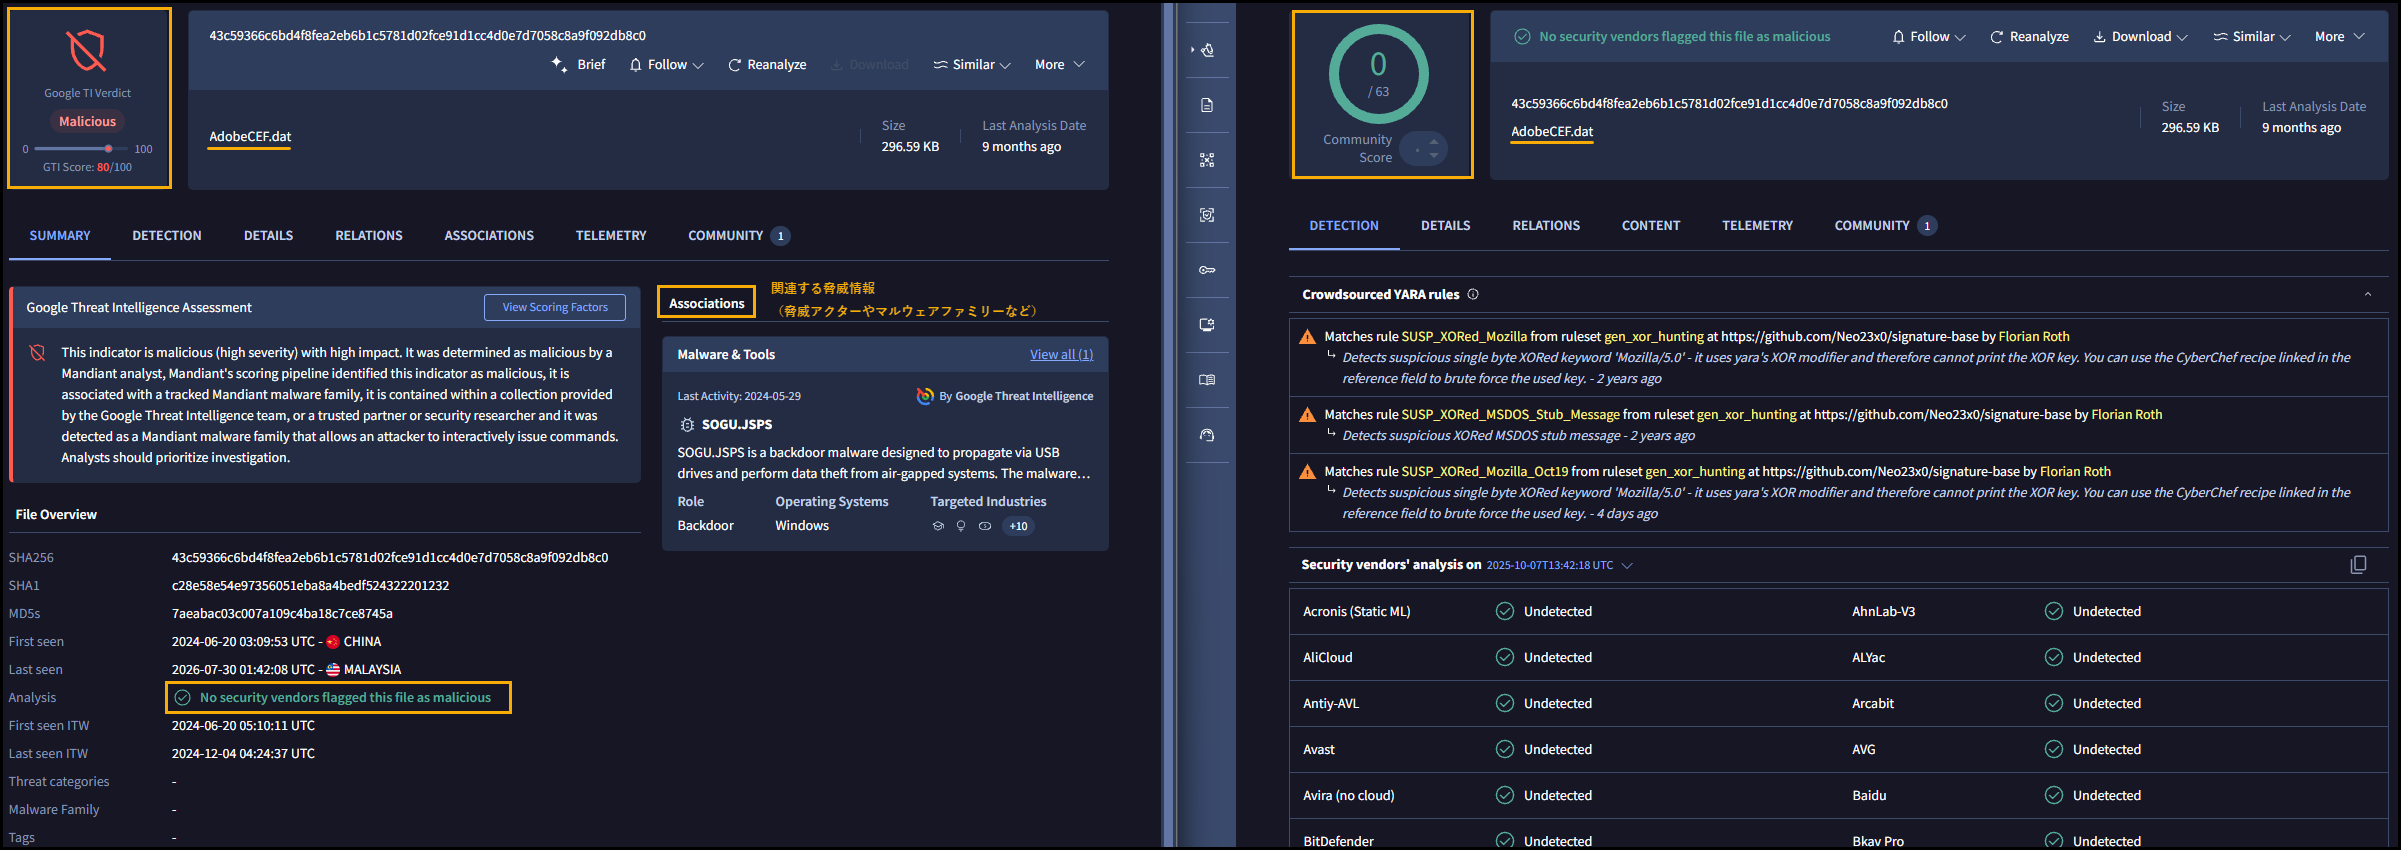Open the ASSOCIATIONS tab
This screenshot has width=2401, height=850.
click(489, 236)
